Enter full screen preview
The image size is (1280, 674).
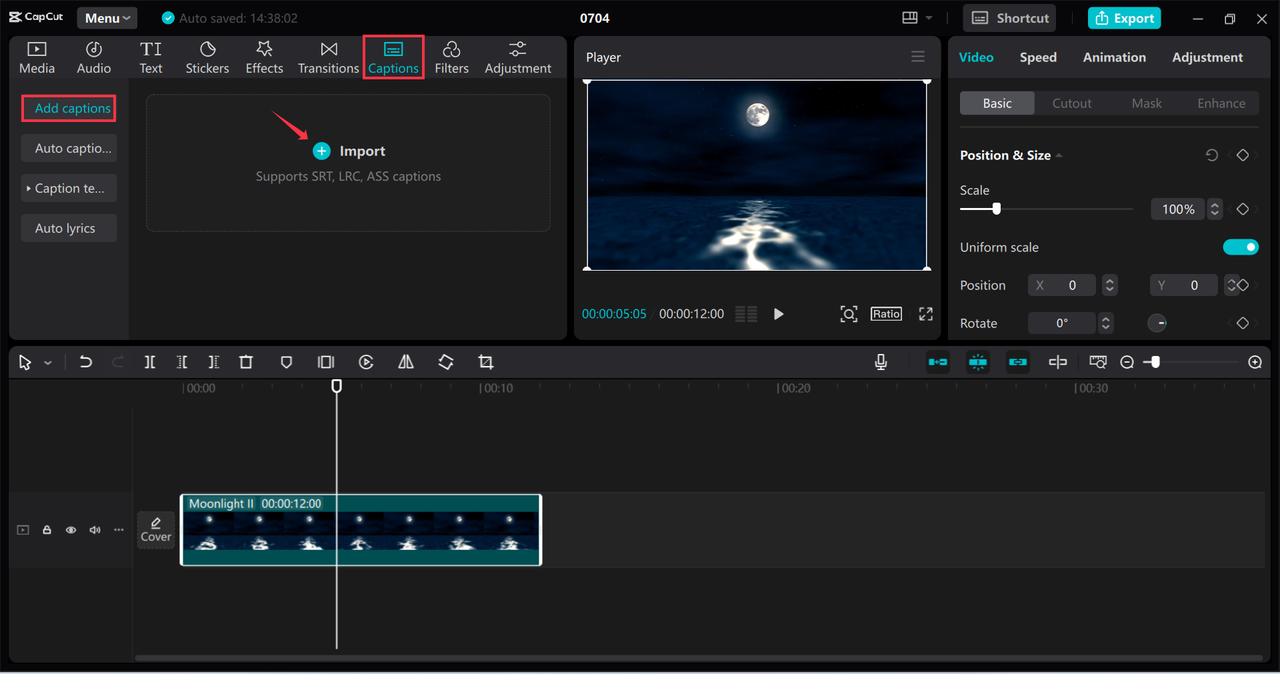(x=926, y=314)
